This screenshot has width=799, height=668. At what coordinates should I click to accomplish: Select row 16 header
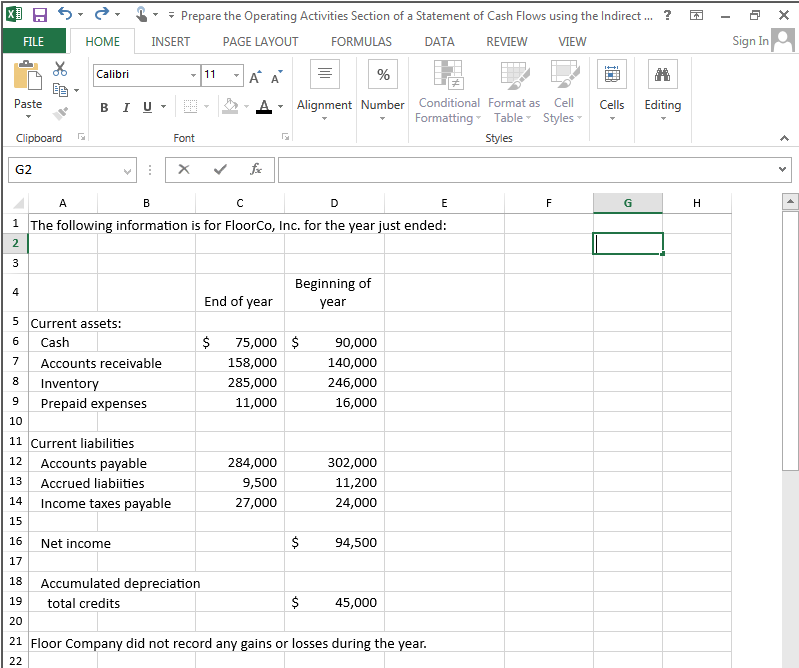click(15, 541)
